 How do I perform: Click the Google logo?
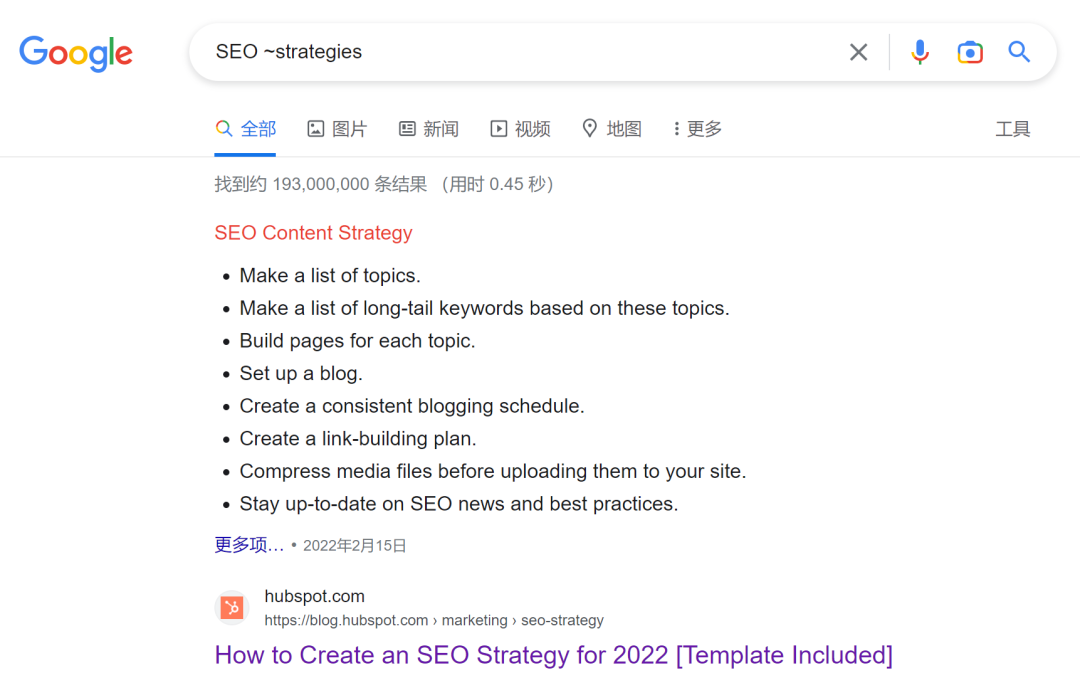point(76,53)
